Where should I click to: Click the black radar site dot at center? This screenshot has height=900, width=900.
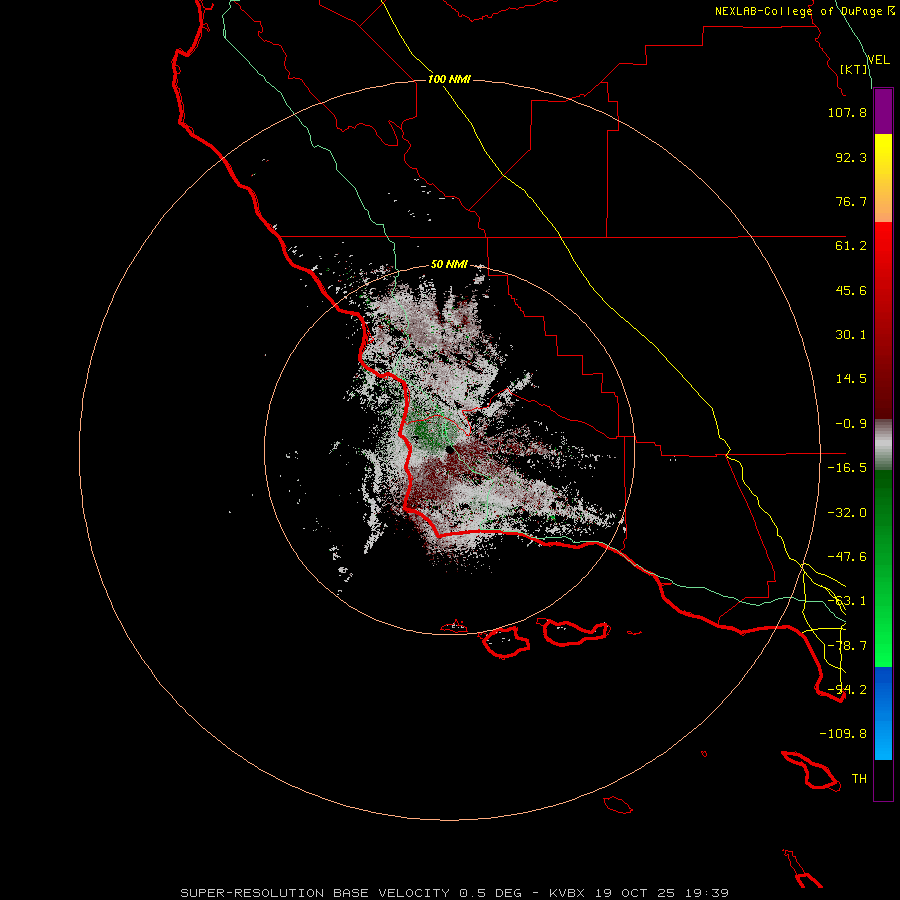(x=450, y=450)
